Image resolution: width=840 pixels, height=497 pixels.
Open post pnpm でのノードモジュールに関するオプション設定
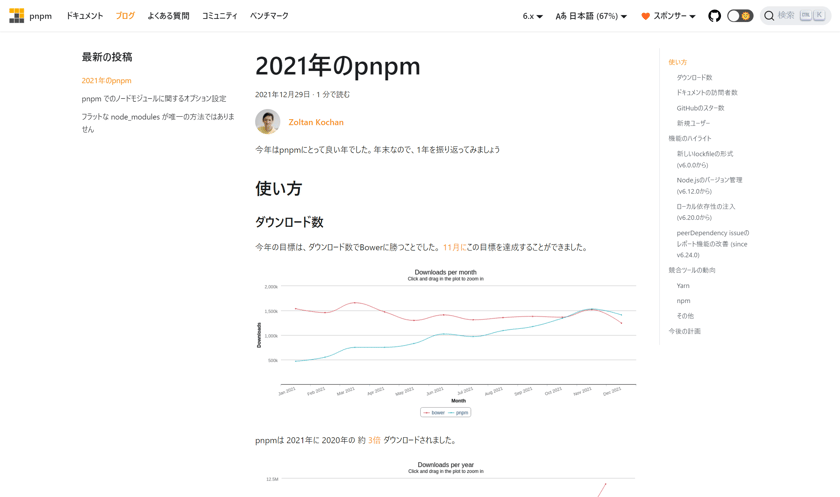coord(154,99)
